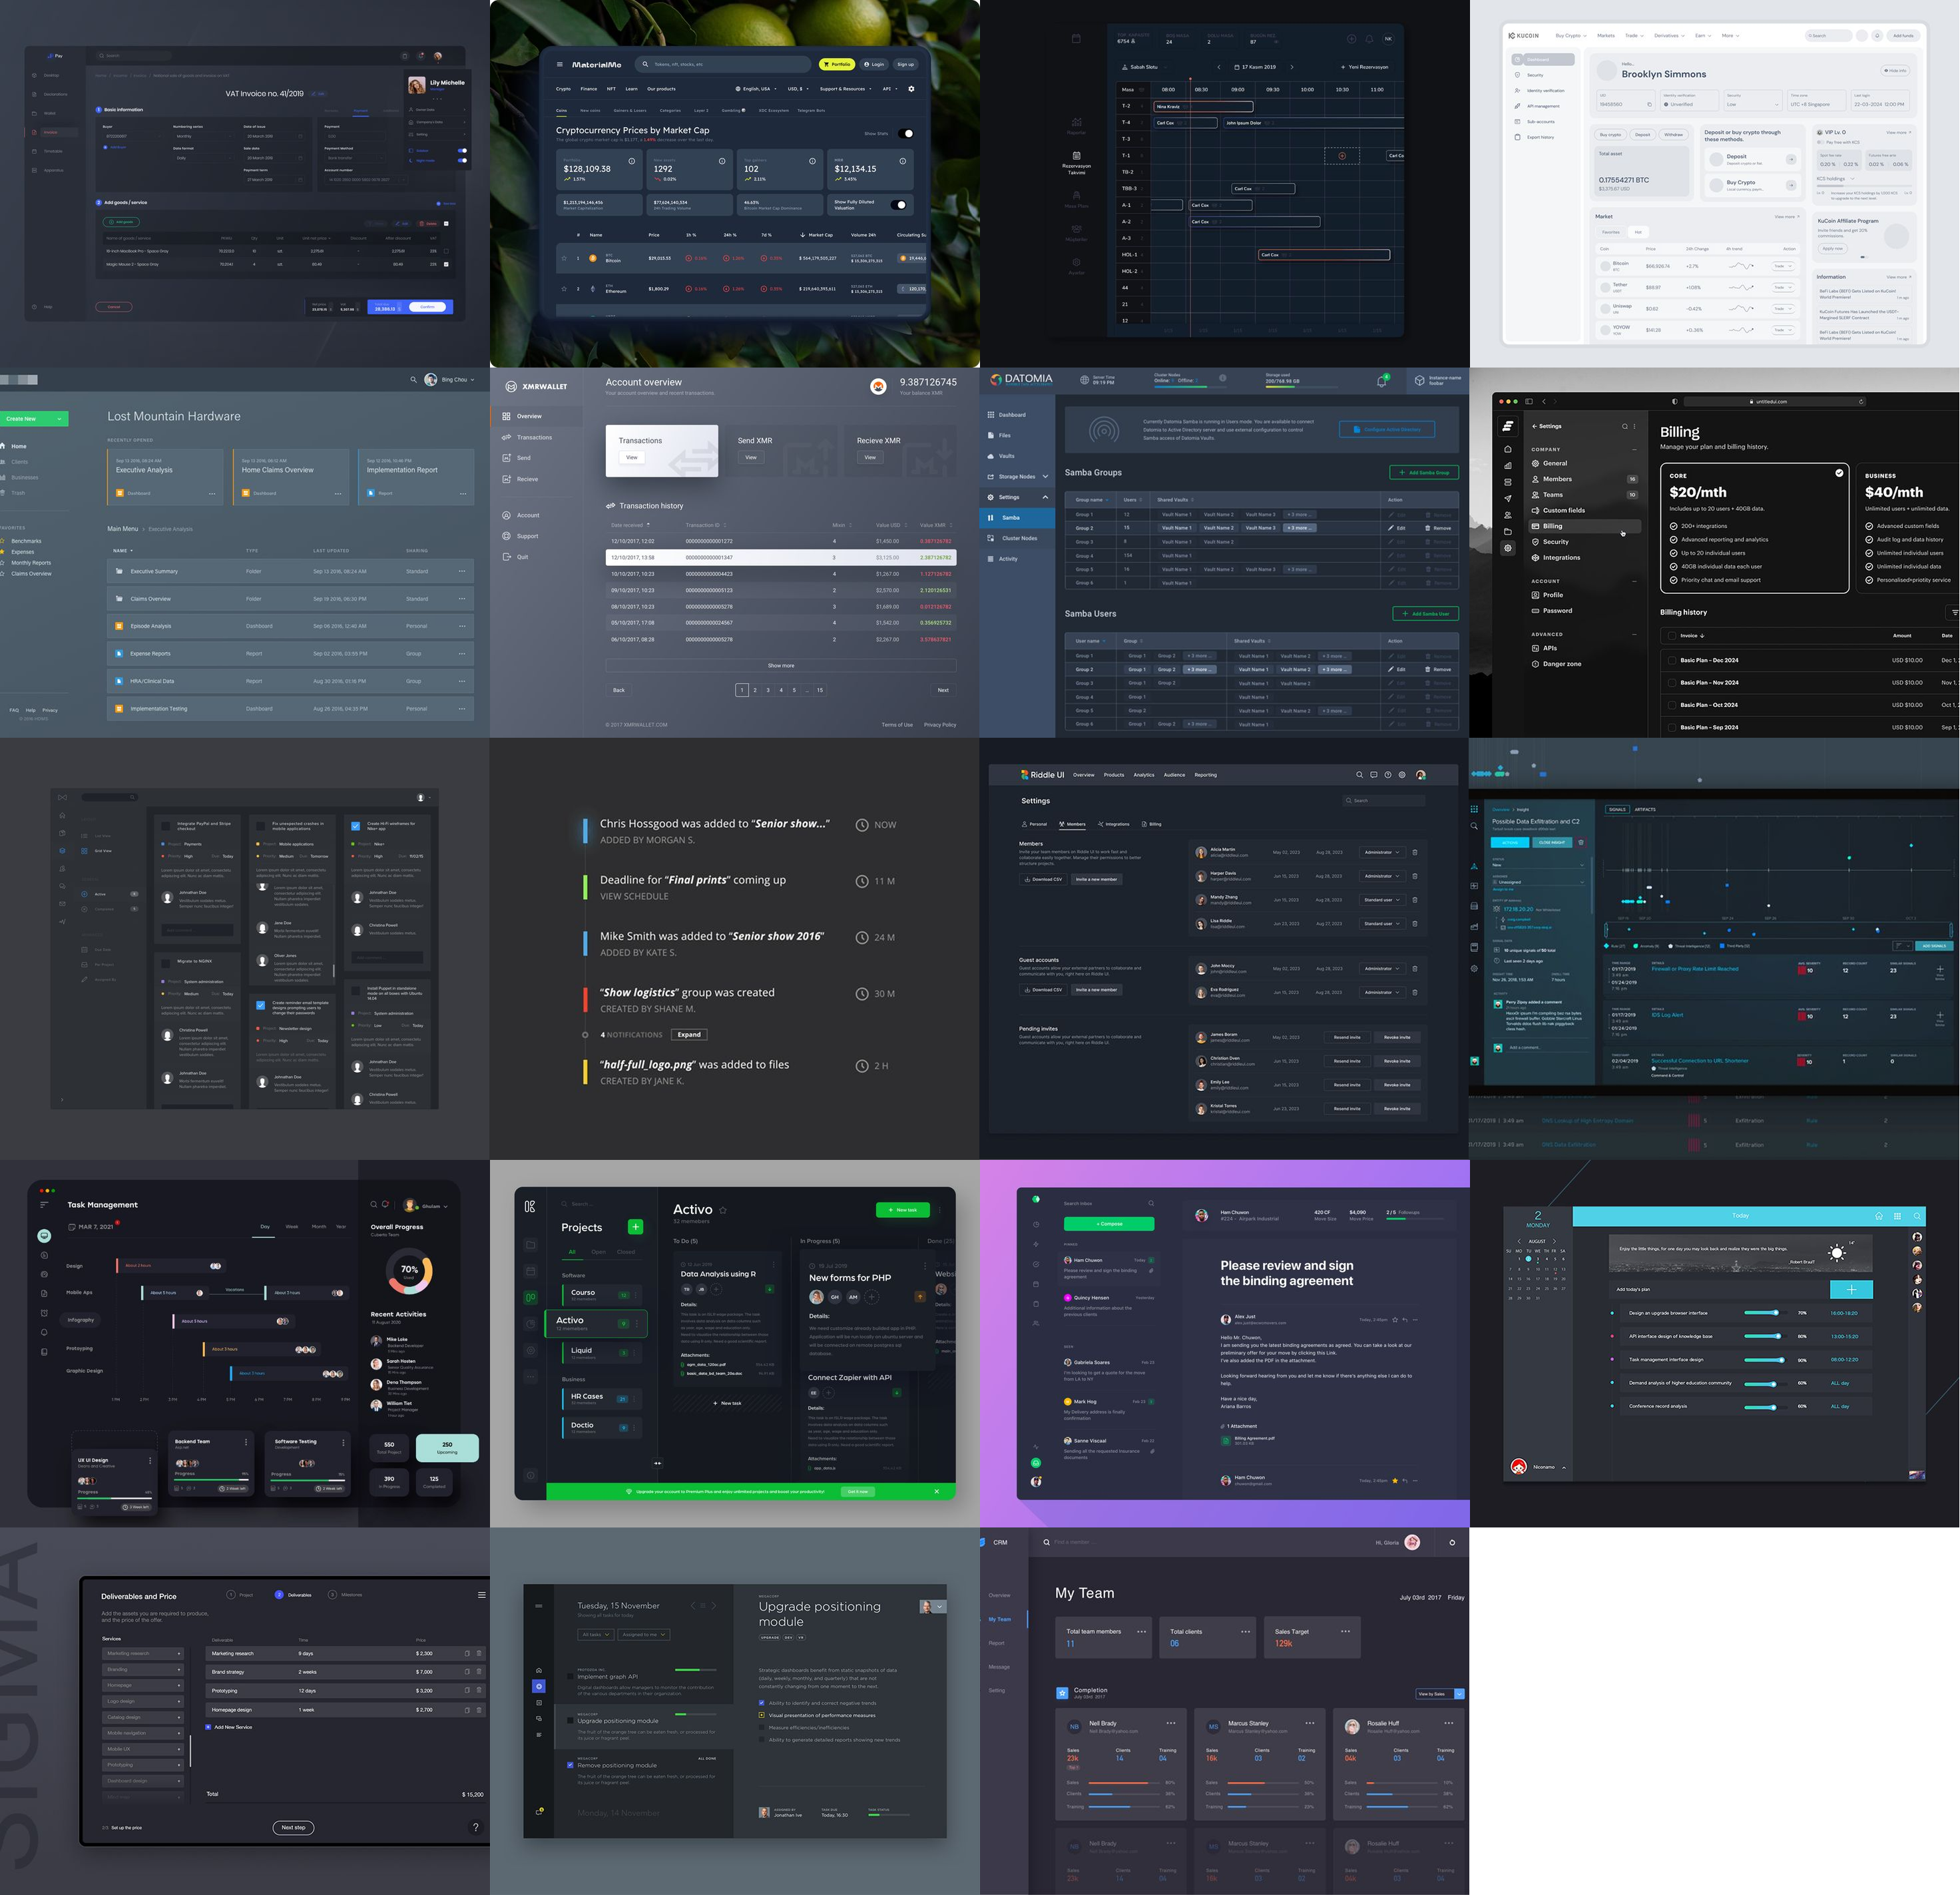Click the home icon in Untitled UI left rail
Viewport: 1960px width, 1895px height.
[1508, 449]
